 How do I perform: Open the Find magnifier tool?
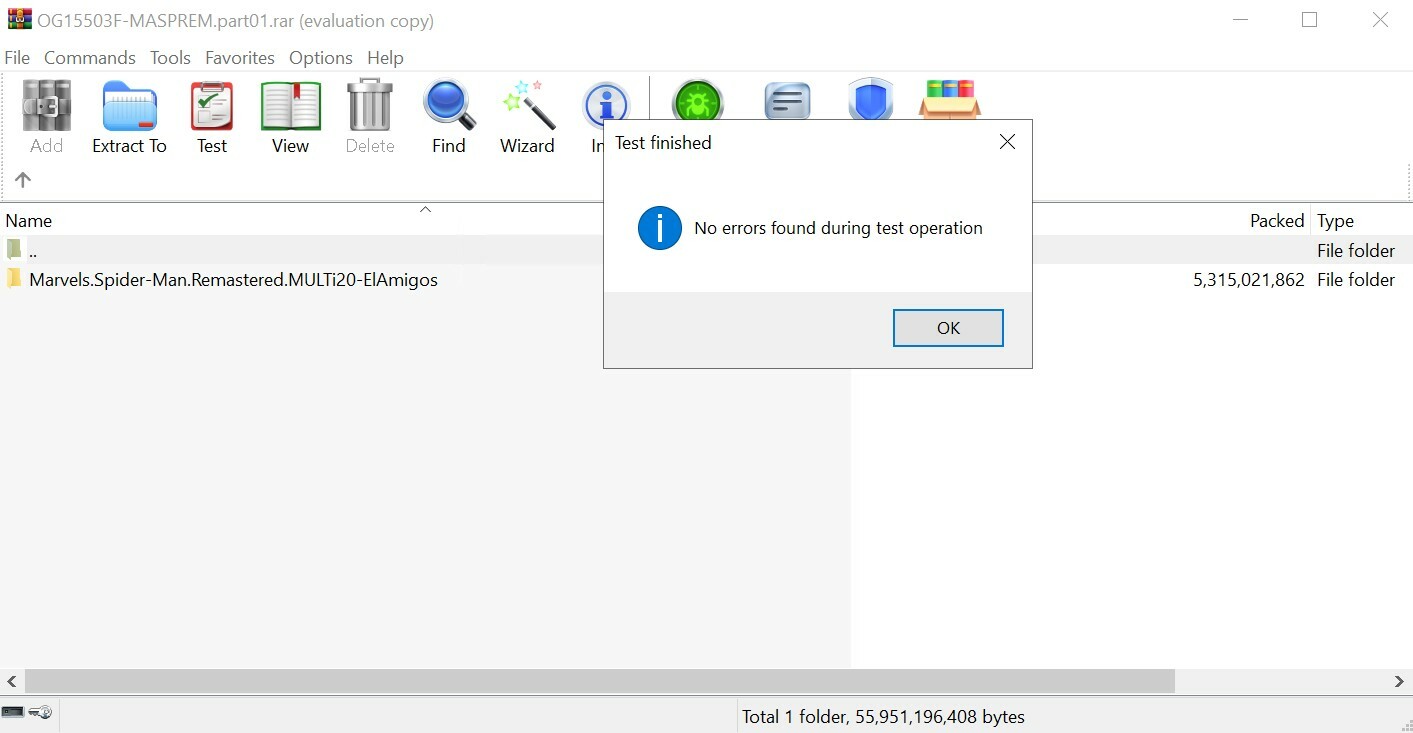tap(449, 105)
